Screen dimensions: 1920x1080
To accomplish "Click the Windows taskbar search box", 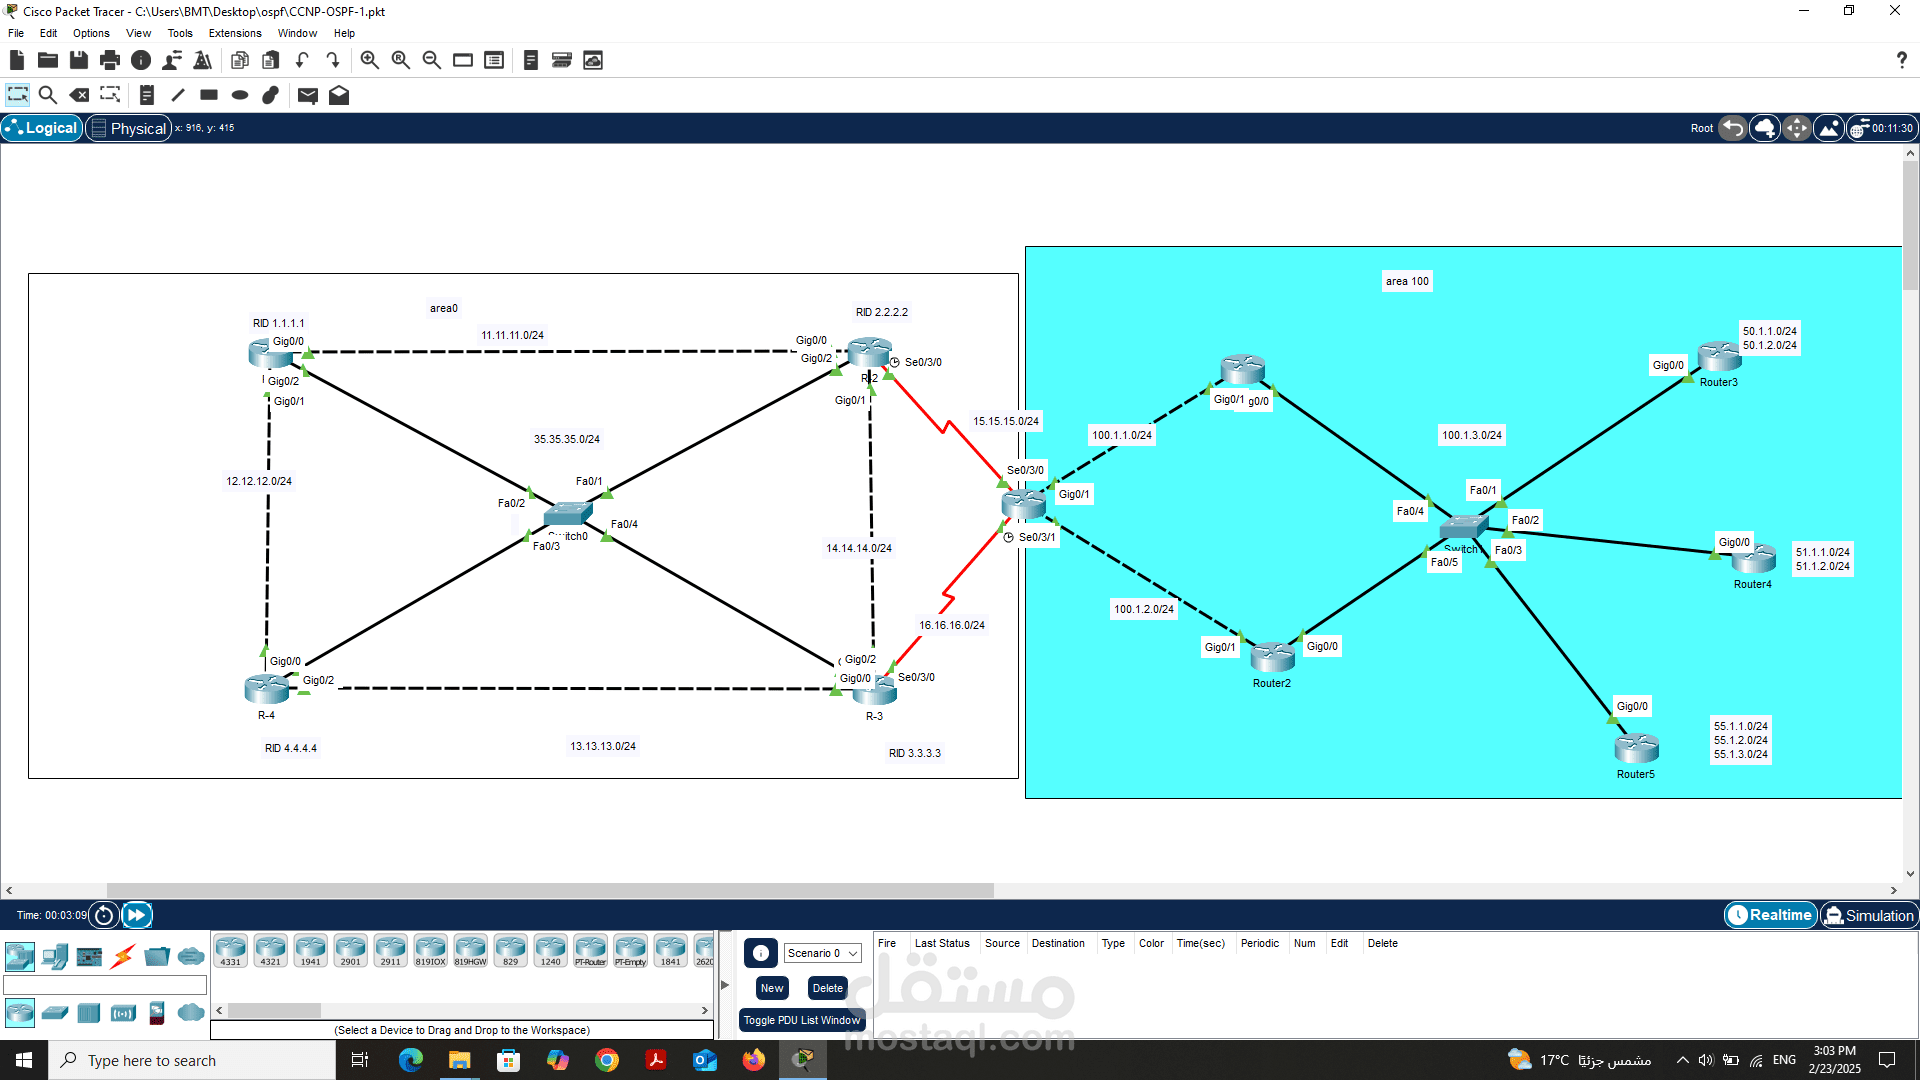I will pyautogui.click(x=192, y=1060).
